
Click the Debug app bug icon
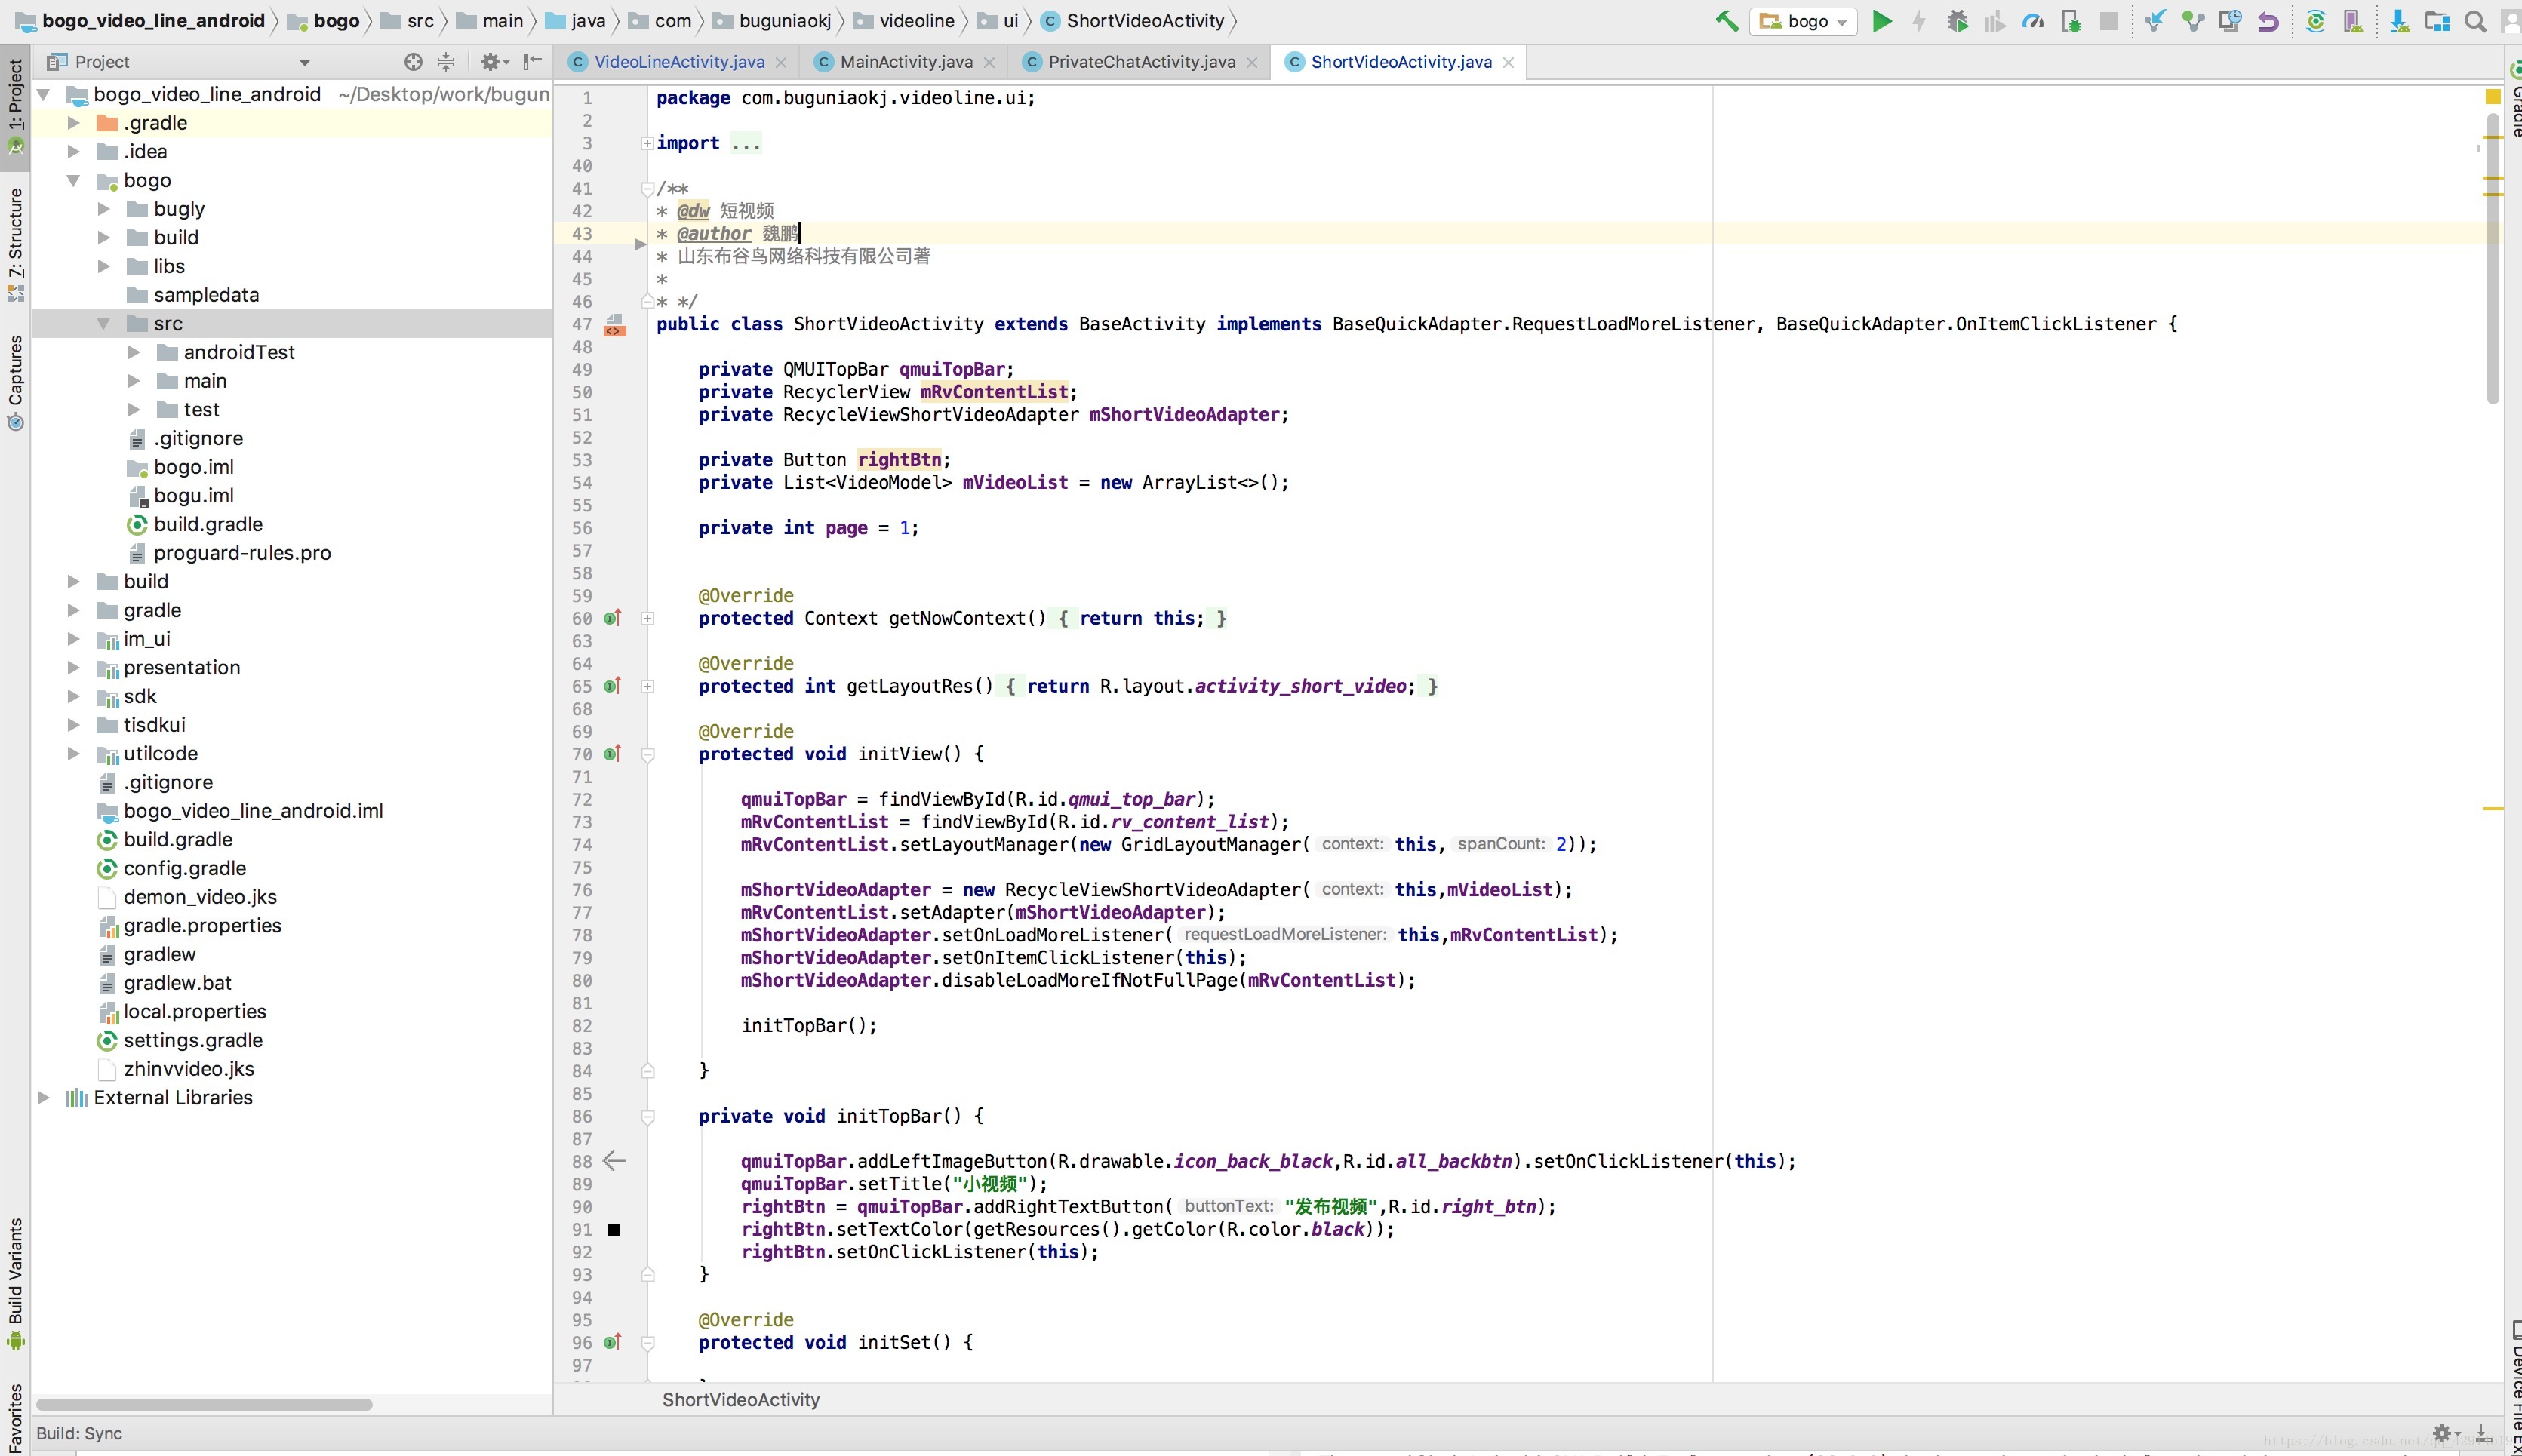[1957, 21]
